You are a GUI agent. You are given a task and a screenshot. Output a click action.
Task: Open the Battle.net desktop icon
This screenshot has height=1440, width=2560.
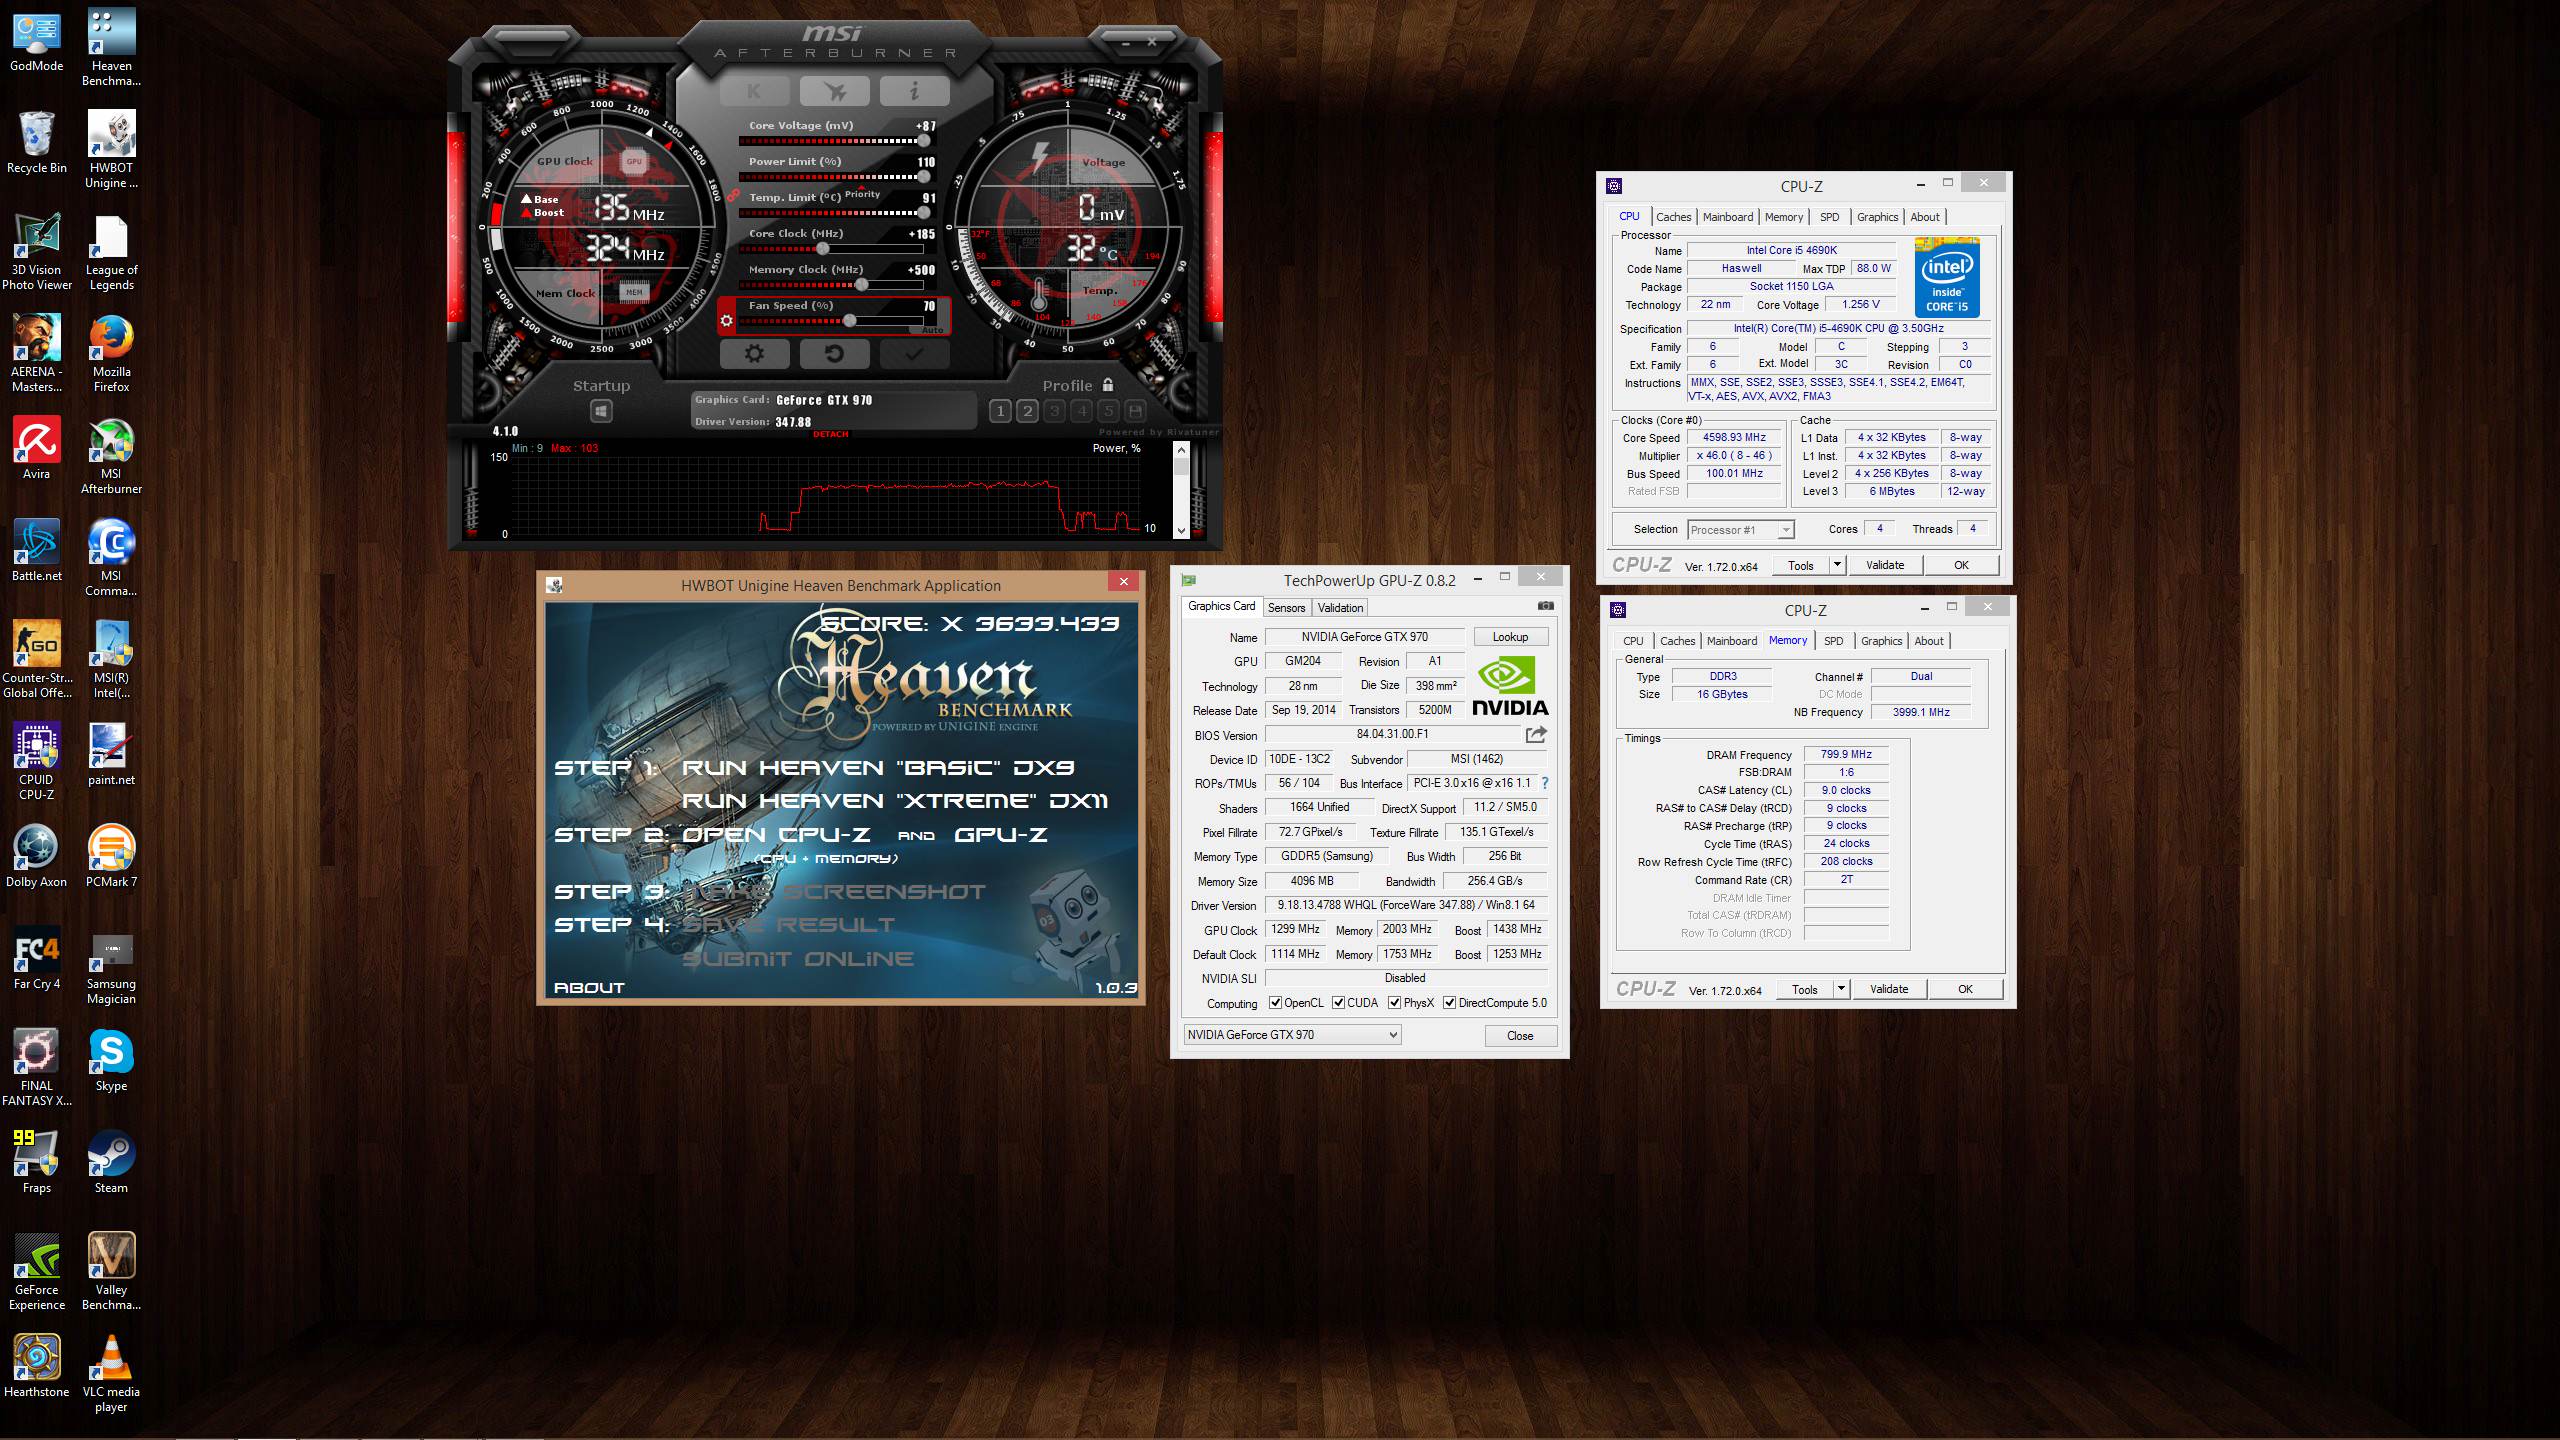tap(37, 550)
